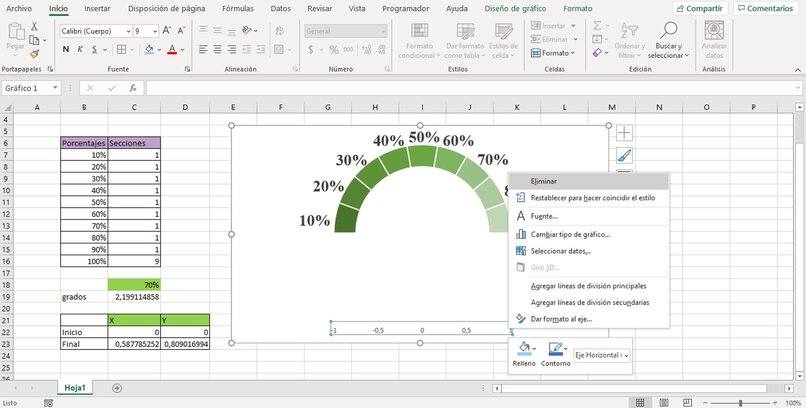
Task: Open Ordenar y filtrar
Action: pos(630,40)
